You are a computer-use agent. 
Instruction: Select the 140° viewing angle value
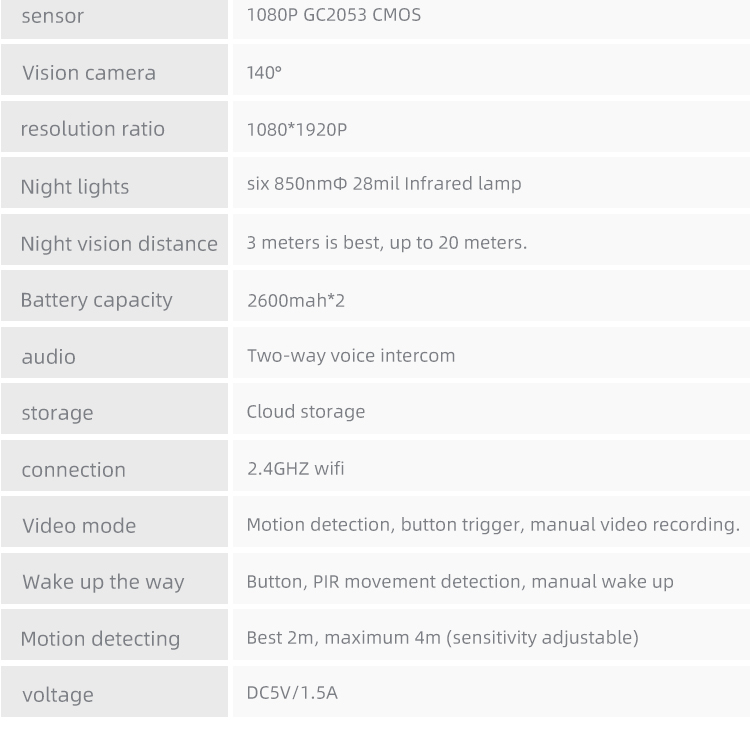(264, 73)
